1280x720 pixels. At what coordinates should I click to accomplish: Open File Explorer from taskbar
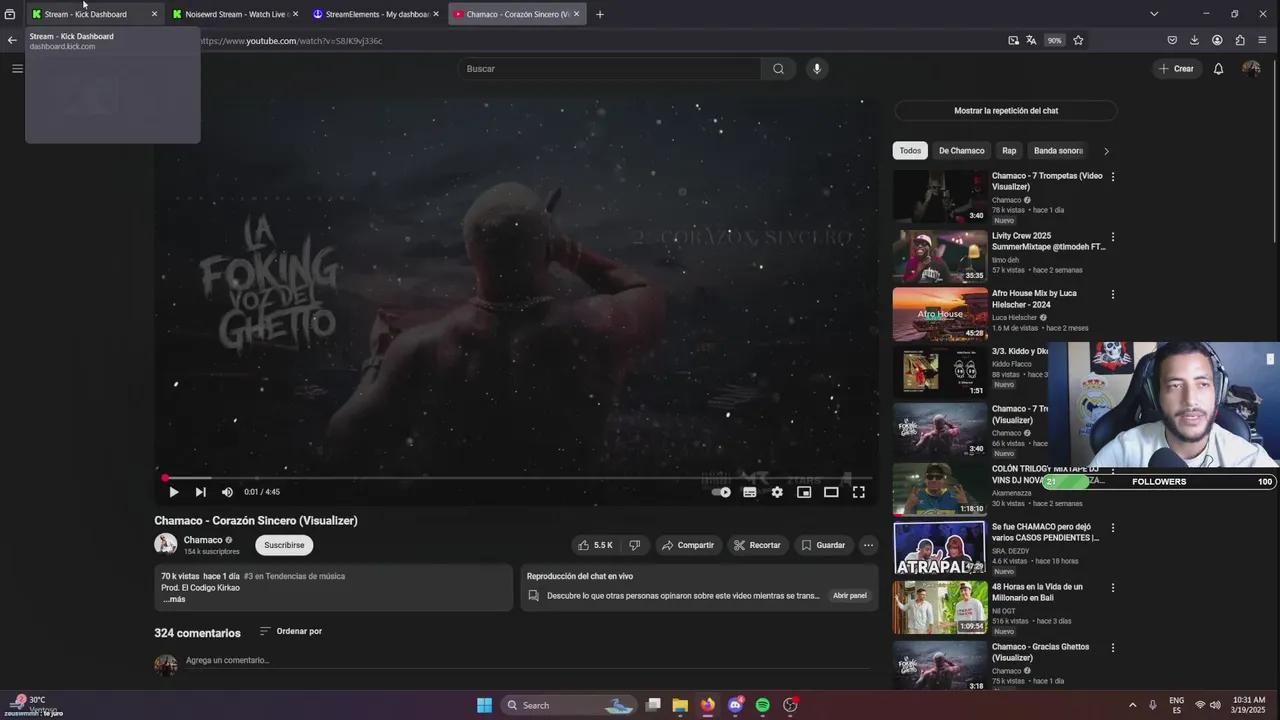(x=680, y=705)
